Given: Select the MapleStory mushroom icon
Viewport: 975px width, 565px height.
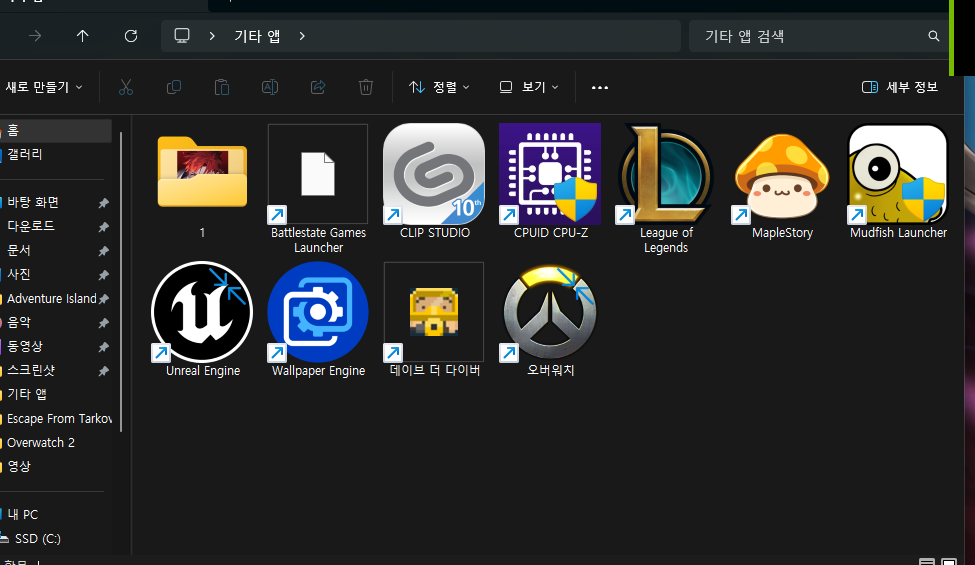Looking at the screenshot, I should pos(782,174).
